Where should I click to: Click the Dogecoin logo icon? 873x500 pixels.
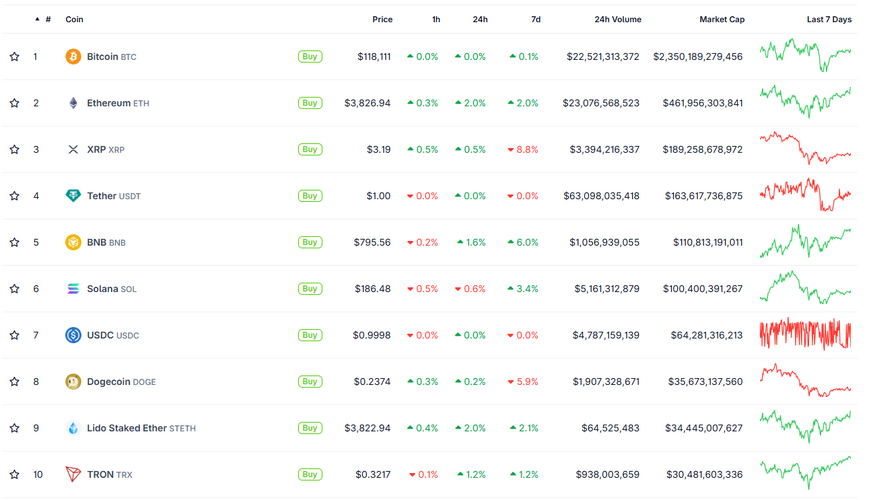(x=73, y=381)
